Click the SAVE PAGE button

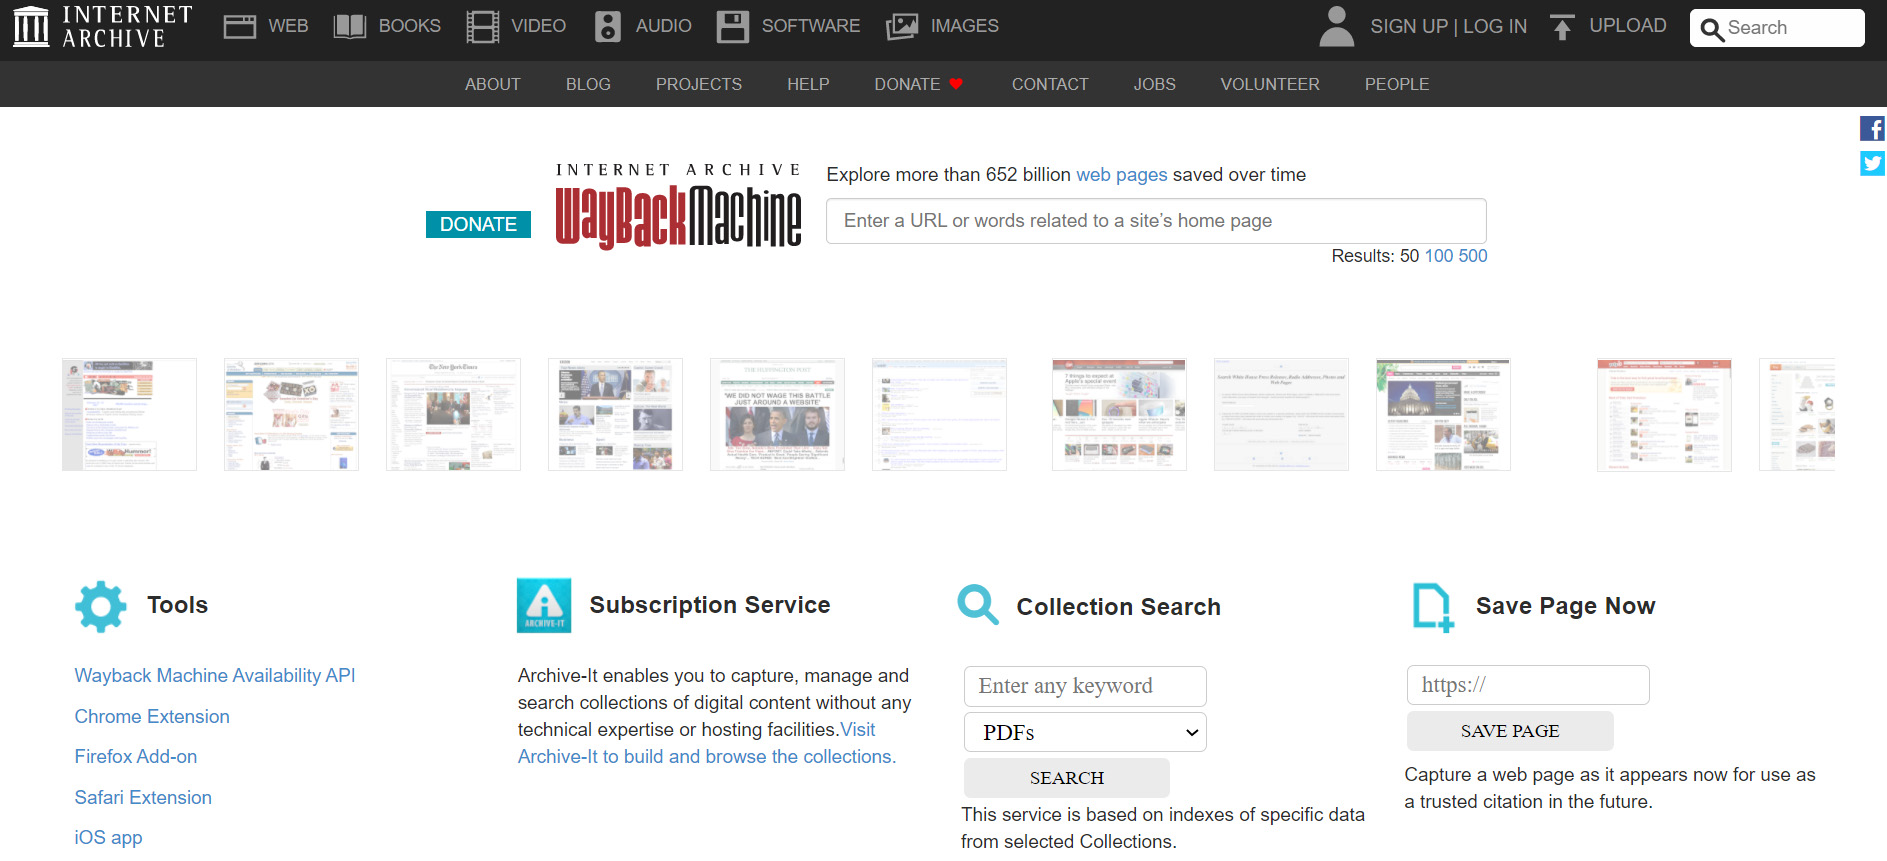1509,731
